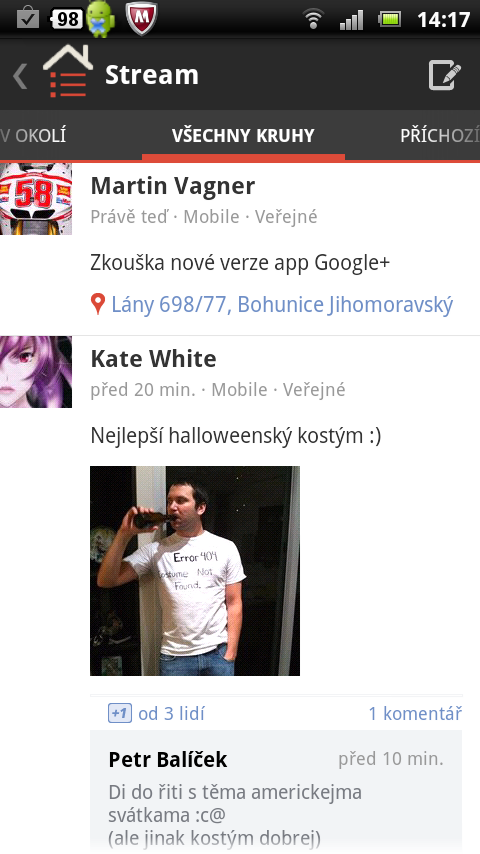
Task: Open the Lány 698/77 Bohunice location link
Action: [282, 304]
